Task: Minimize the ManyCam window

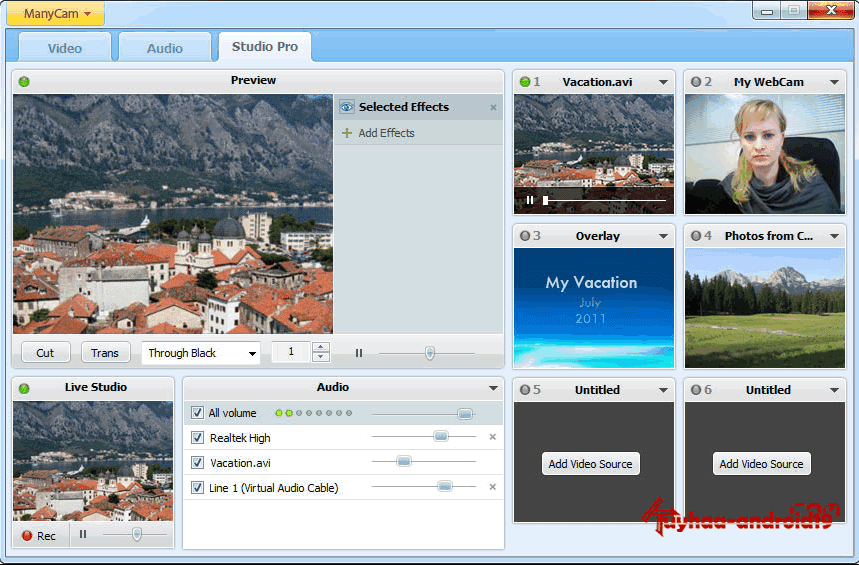Action: (767, 11)
